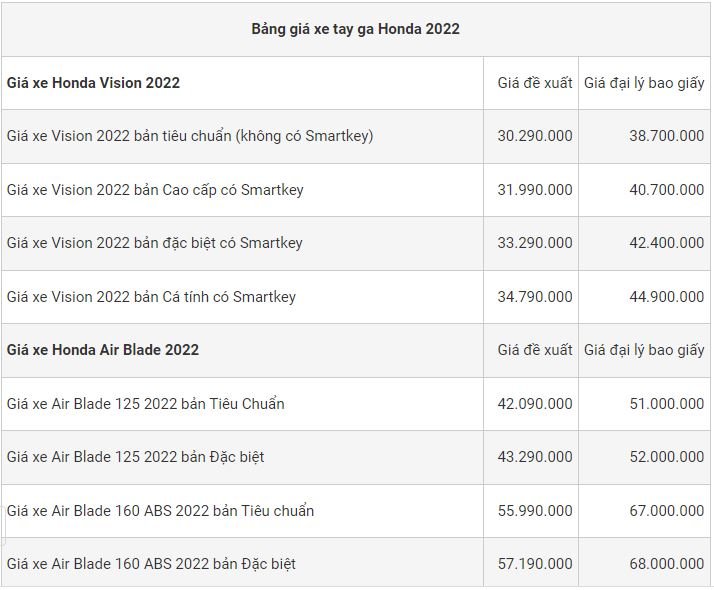Click the Vision 2022 bản Cá tính label
This screenshot has height=590, width=714.
point(151,297)
